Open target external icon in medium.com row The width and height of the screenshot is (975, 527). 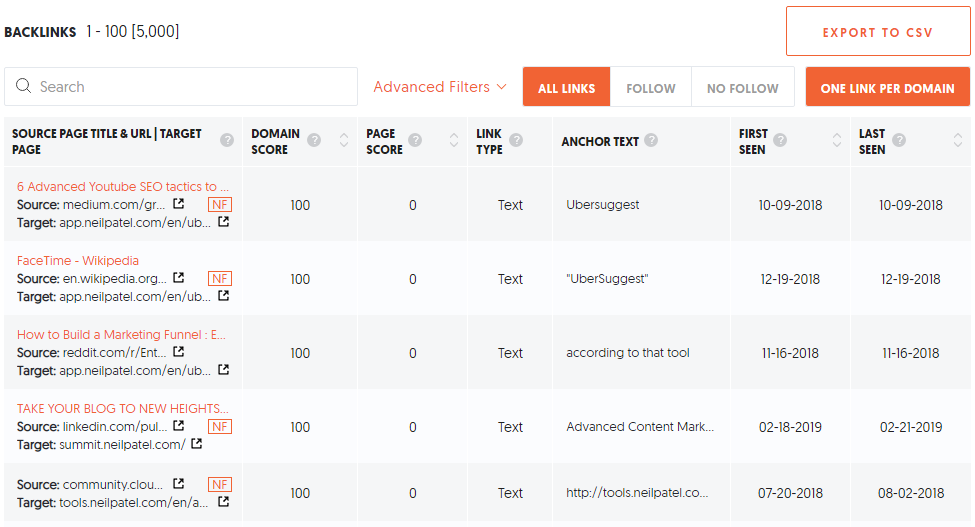223,221
